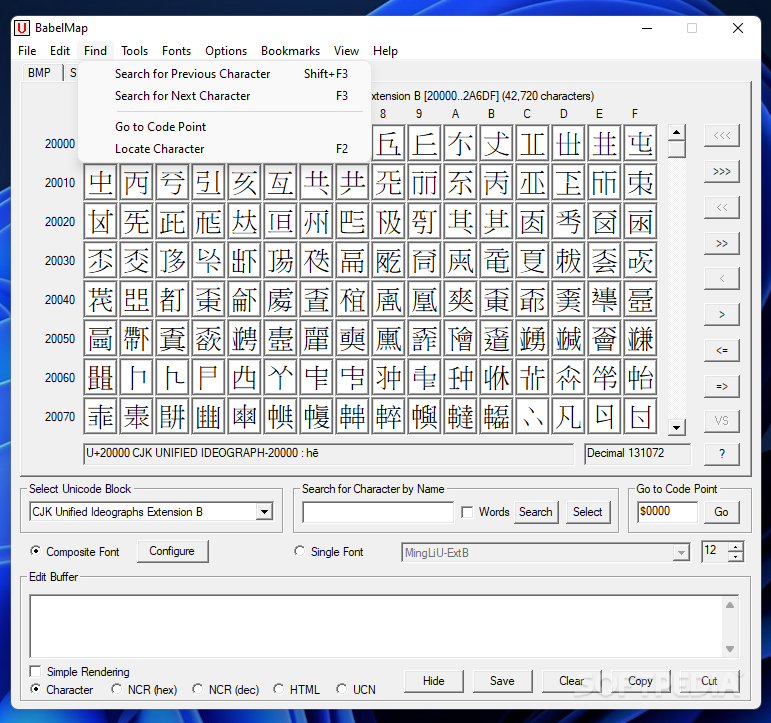Click the Save button
The height and width of the screenshot is (723, 771).
(502, 681)
